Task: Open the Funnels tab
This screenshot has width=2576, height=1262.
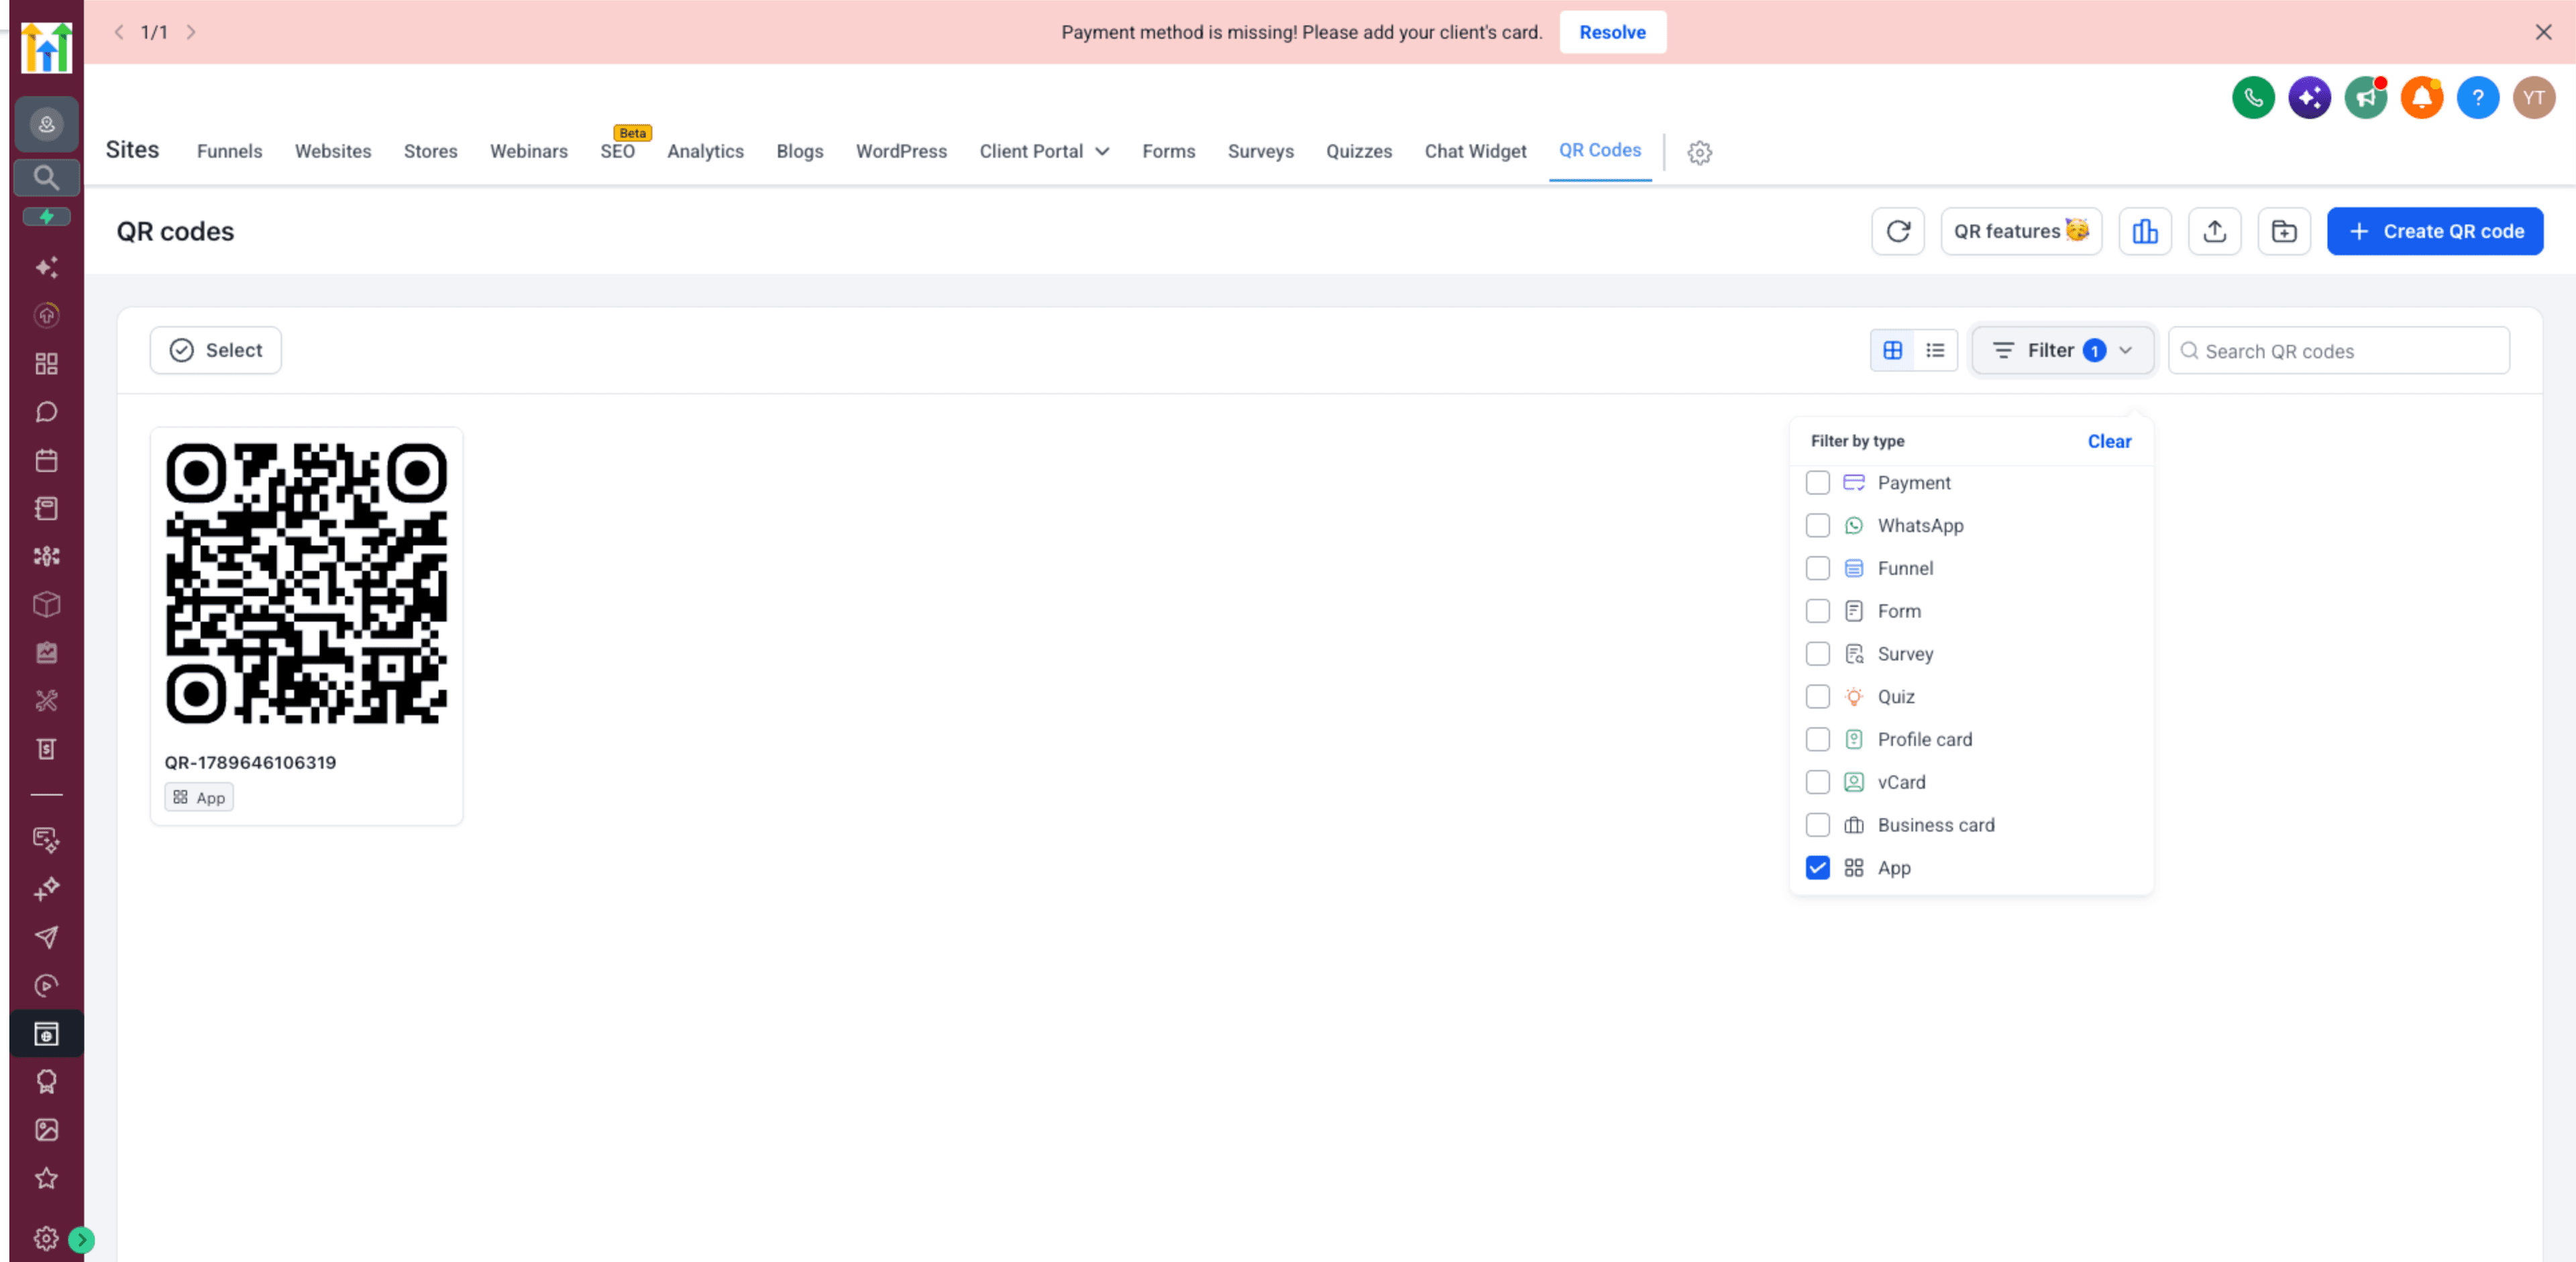Action: coord(229,151)
